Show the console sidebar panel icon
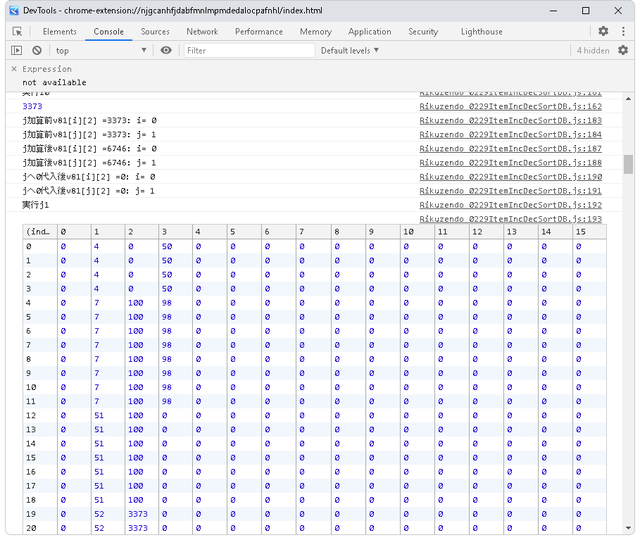Viewport: 640px width, 540px height. [x=17, y=50]
